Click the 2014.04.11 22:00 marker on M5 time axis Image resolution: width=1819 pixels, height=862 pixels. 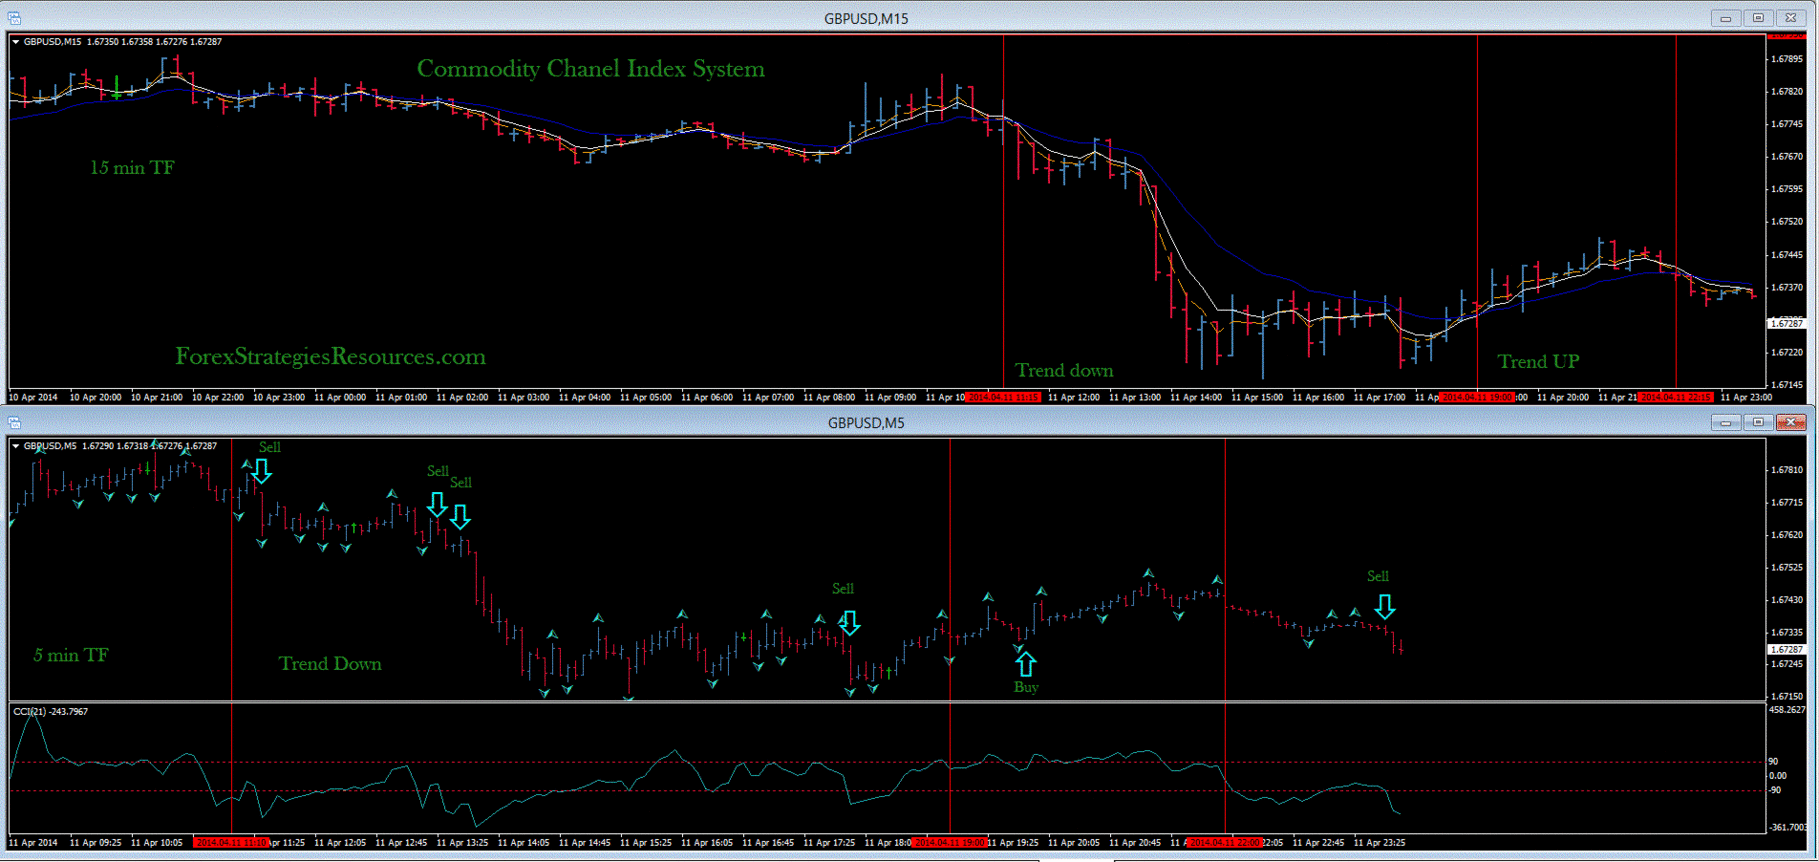pyautogui.click(x=1225, y=843)
